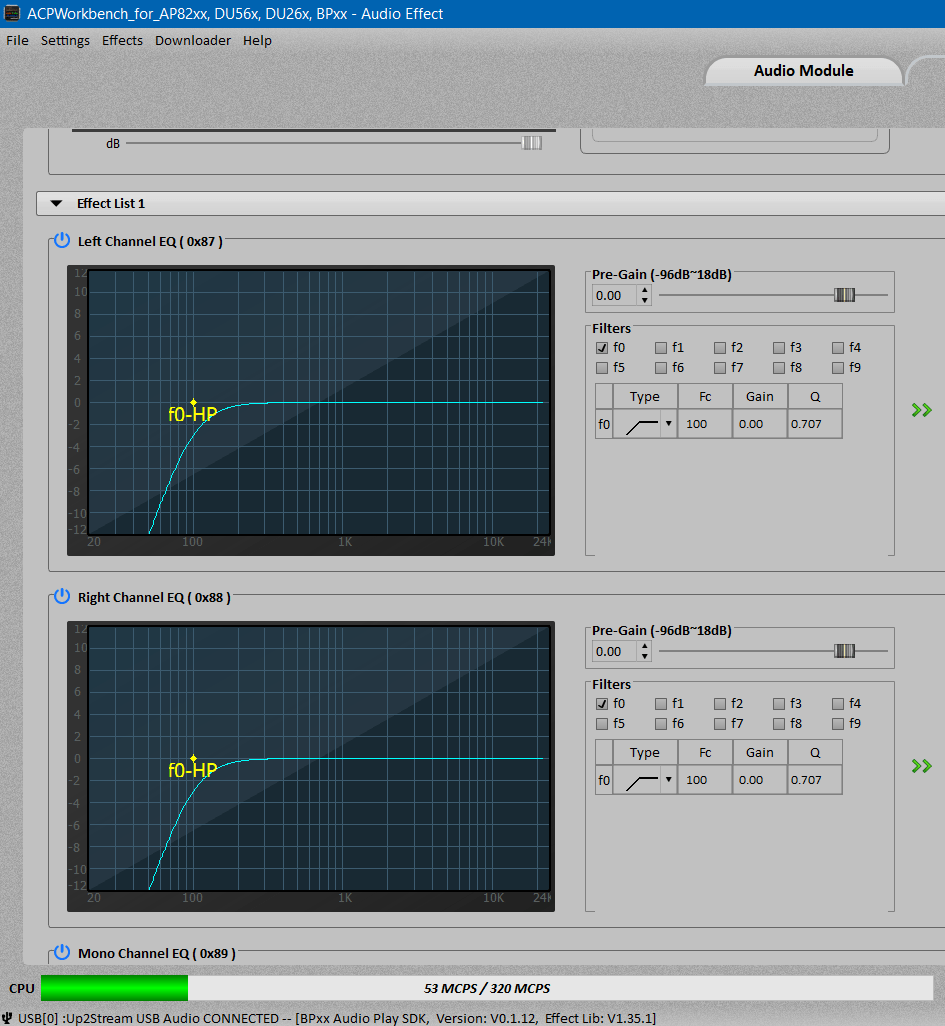Click green double-arrow in Left Channel EQ
This screenshot has height=1026, width=945.
point(921,410)
